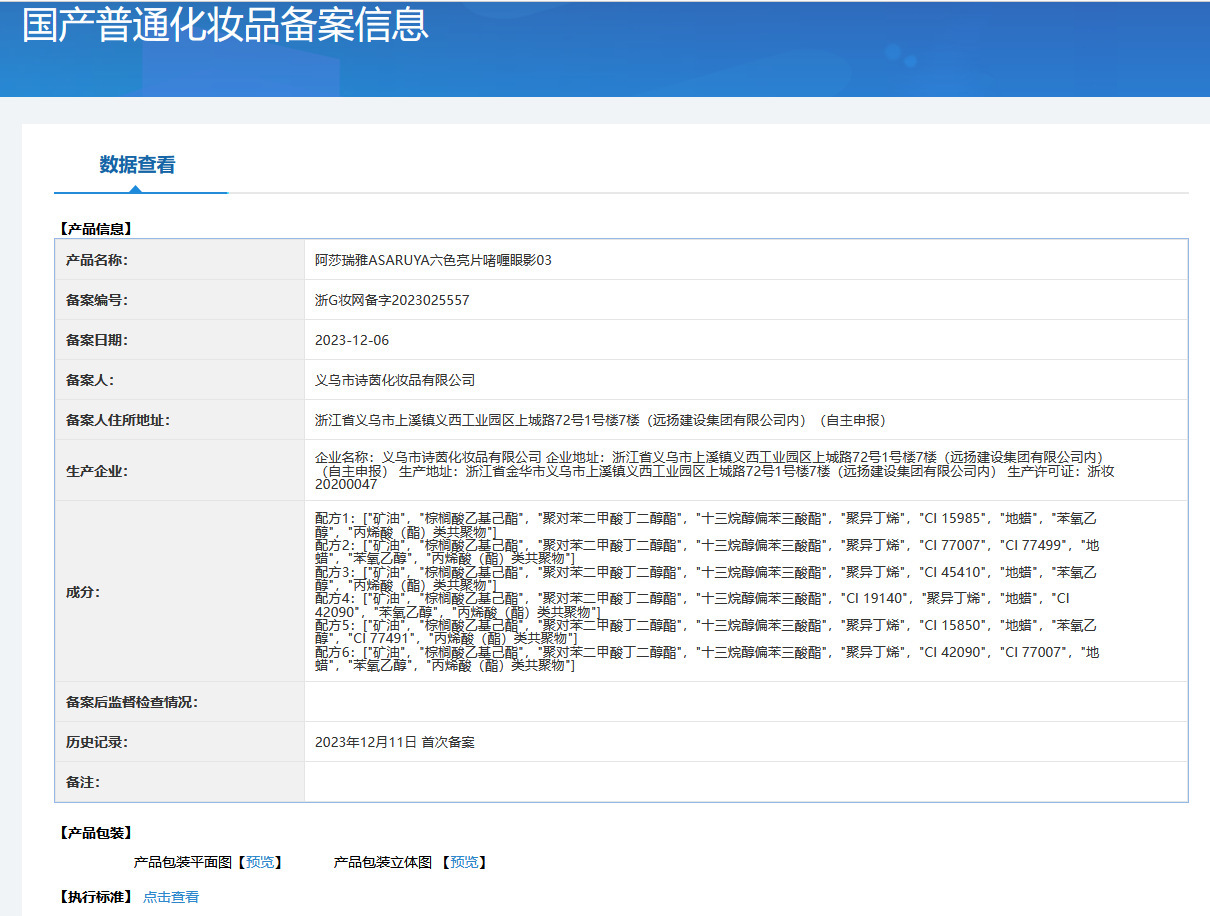Click the 【产品信息】 section heading
Viewport: 1210px width, 916px height.
(x=96, y=229)
